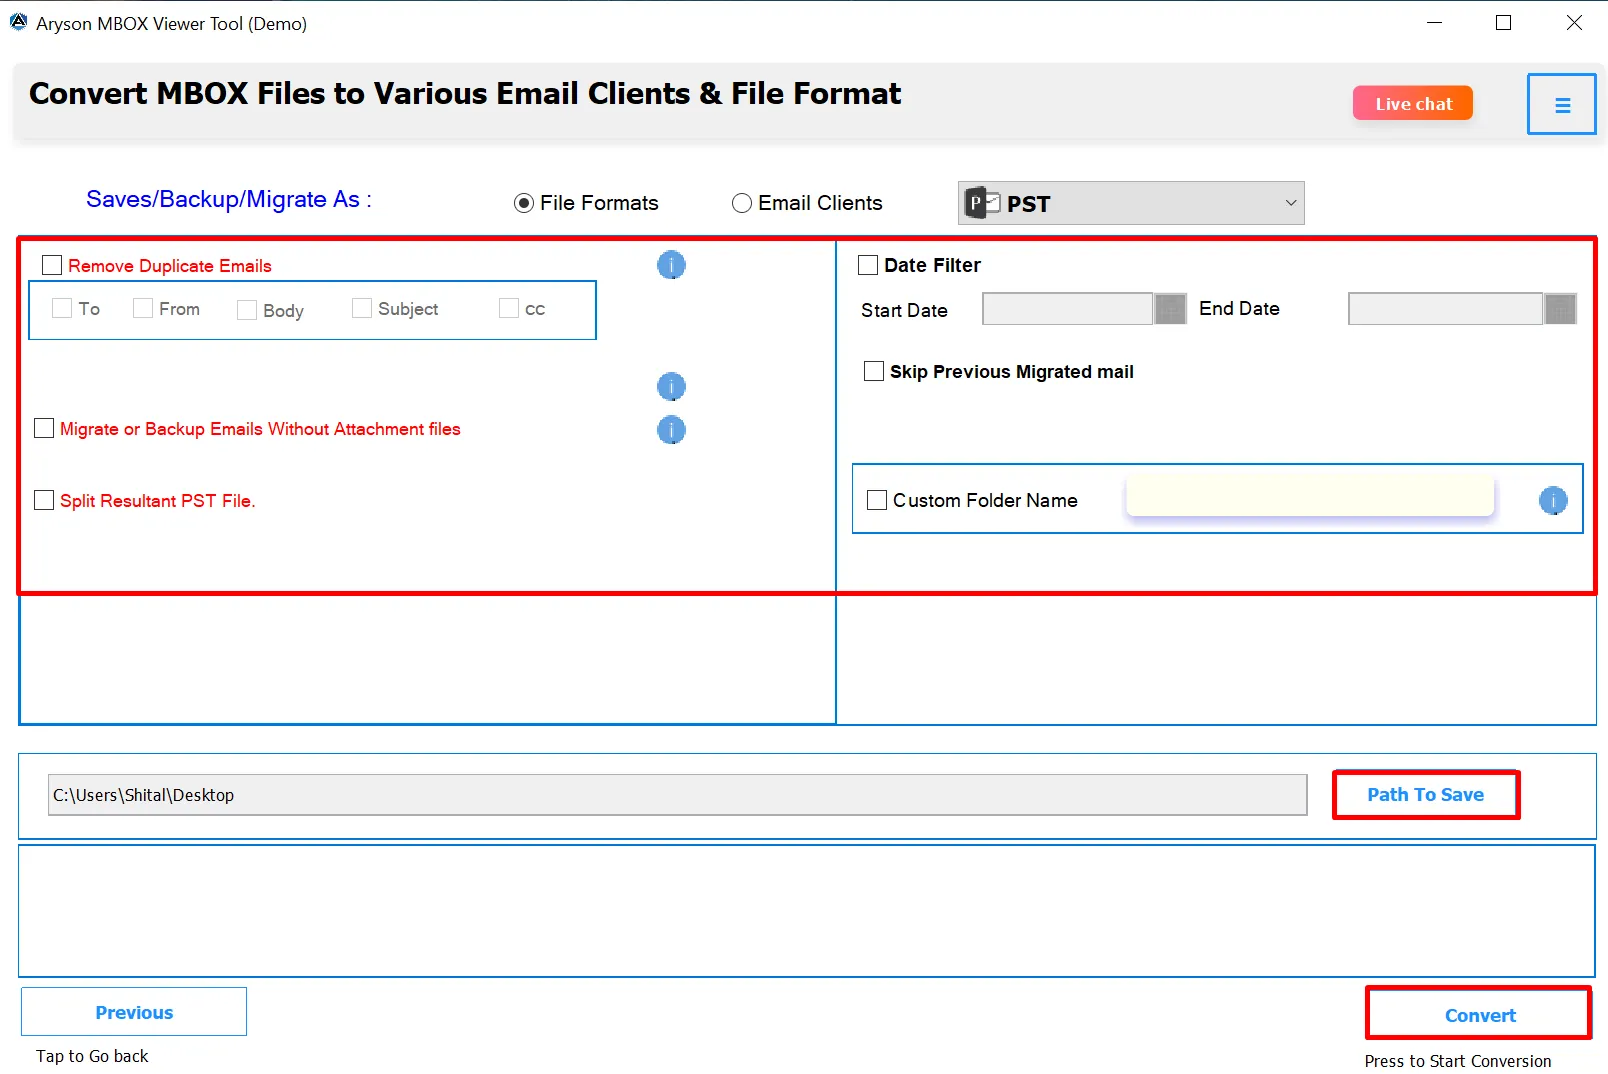Click the Live chat button
Screen dimensions: 1608x1074
(1412, 103)
